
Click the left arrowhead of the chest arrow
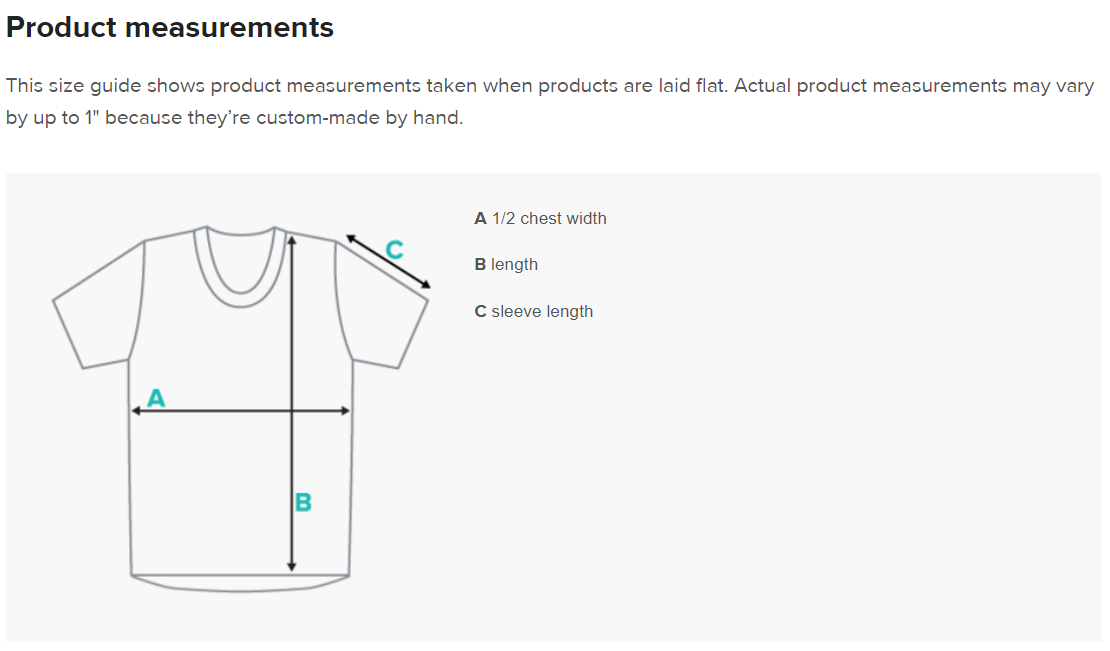coord(136,411)
